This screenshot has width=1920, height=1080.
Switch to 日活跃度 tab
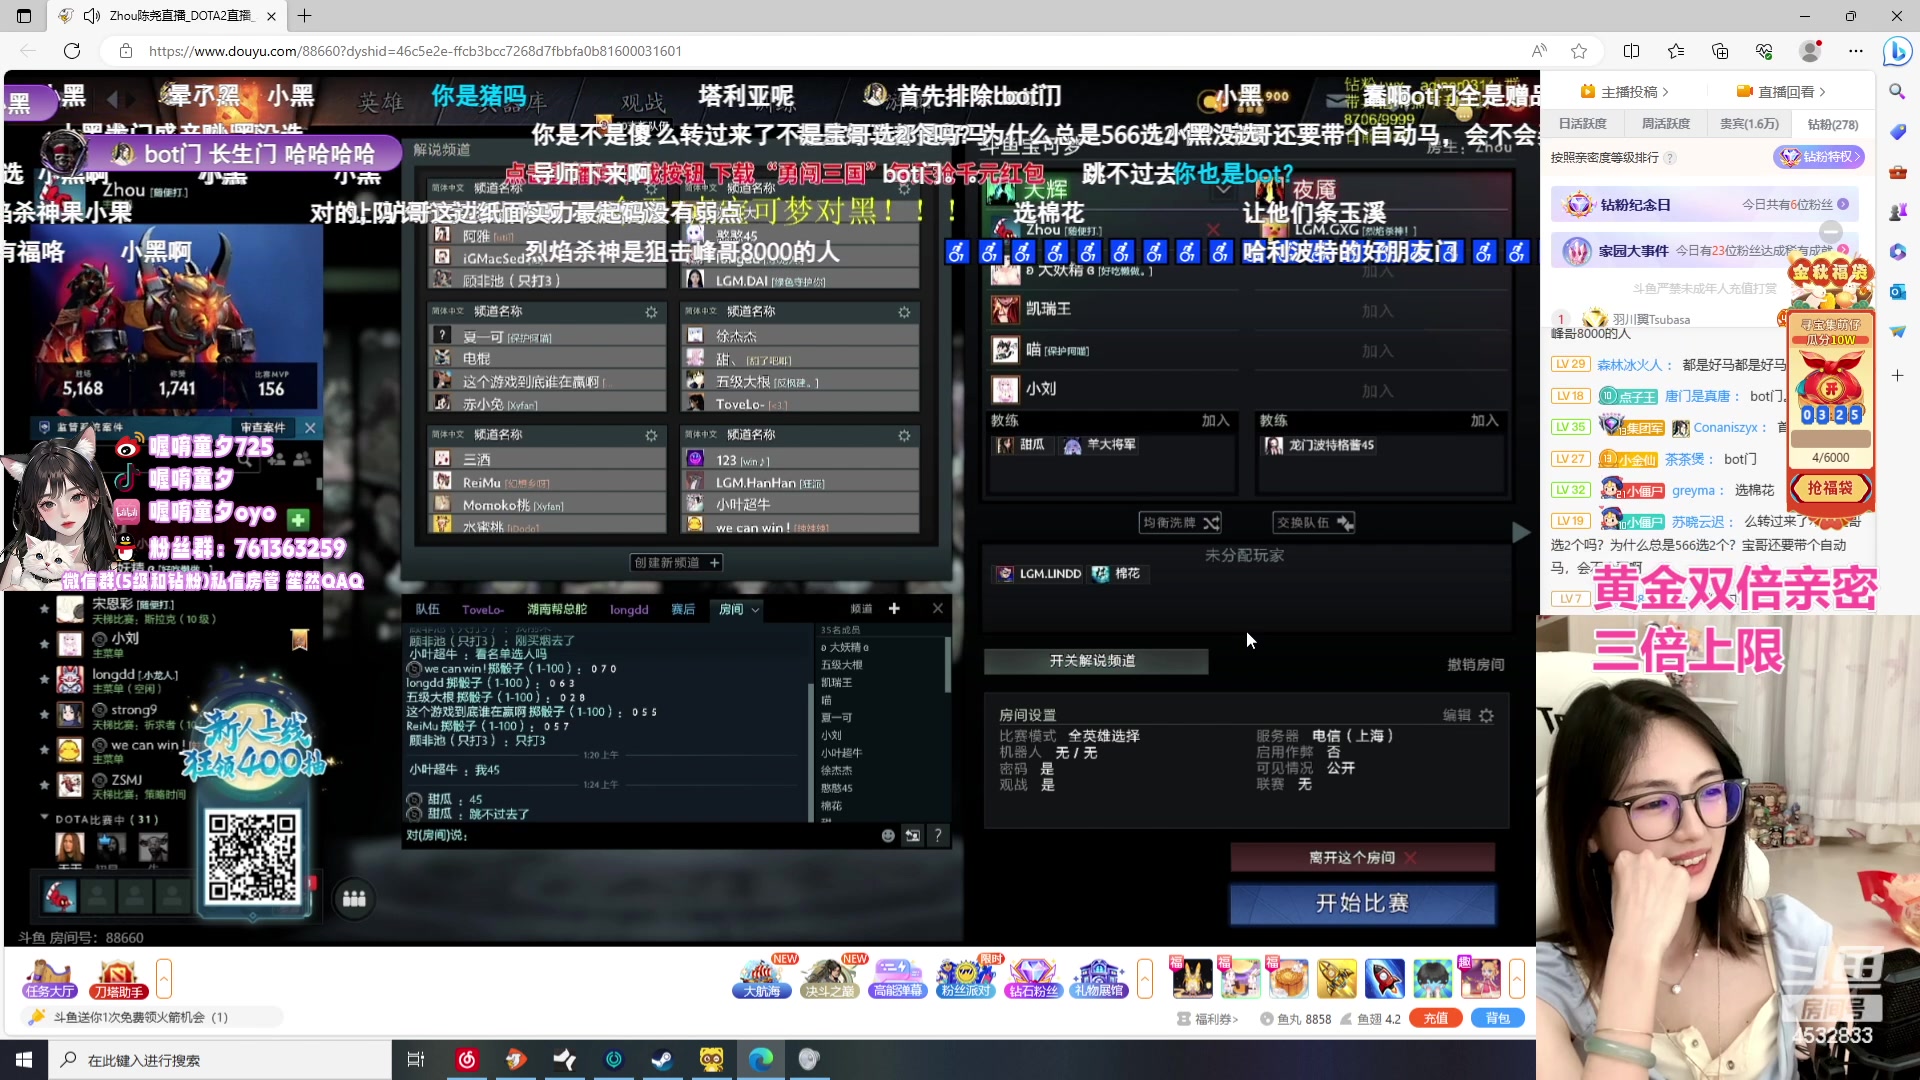point(1582,124)
